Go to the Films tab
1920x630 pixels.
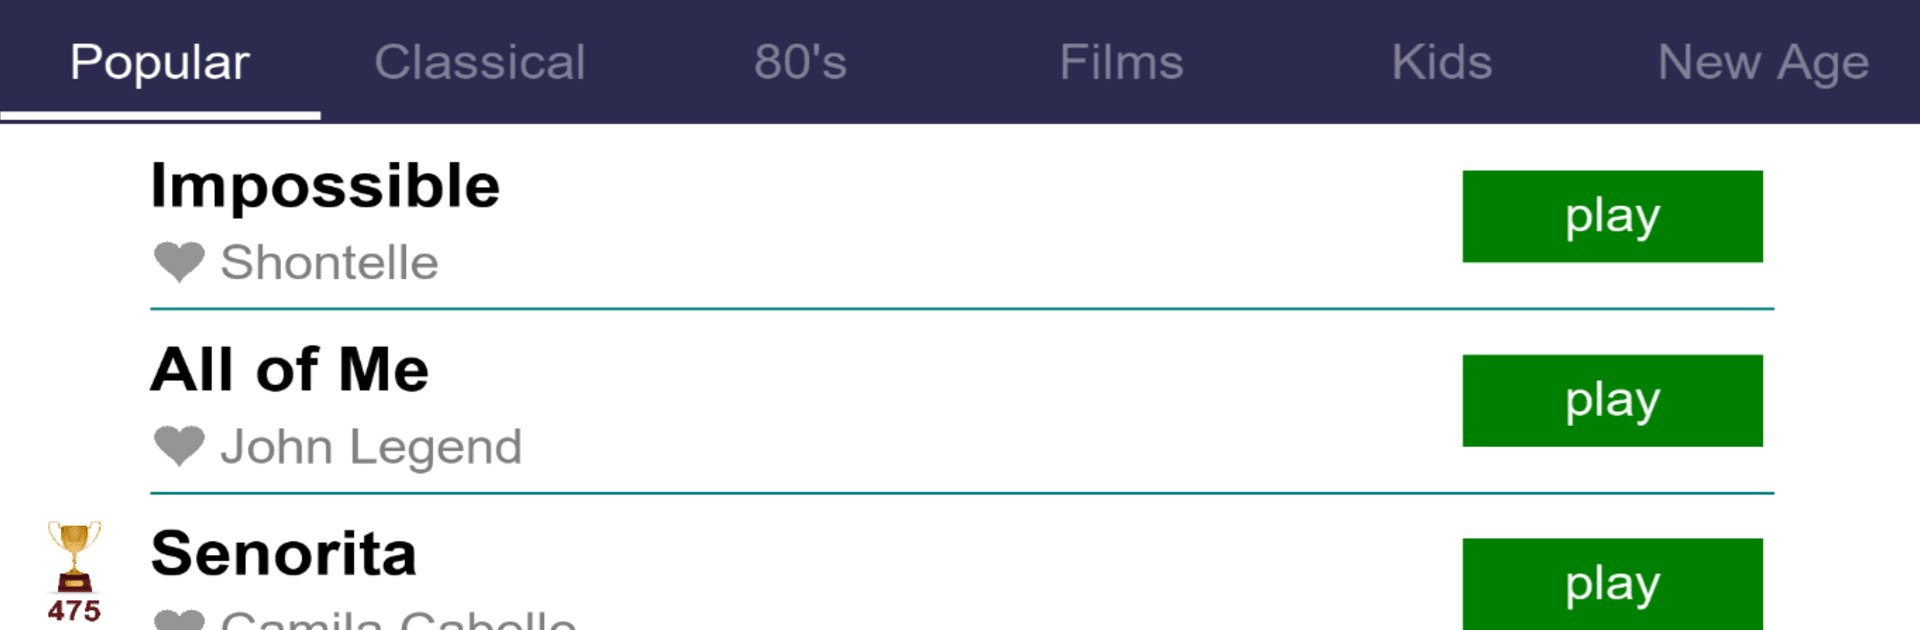[1121, 62]
